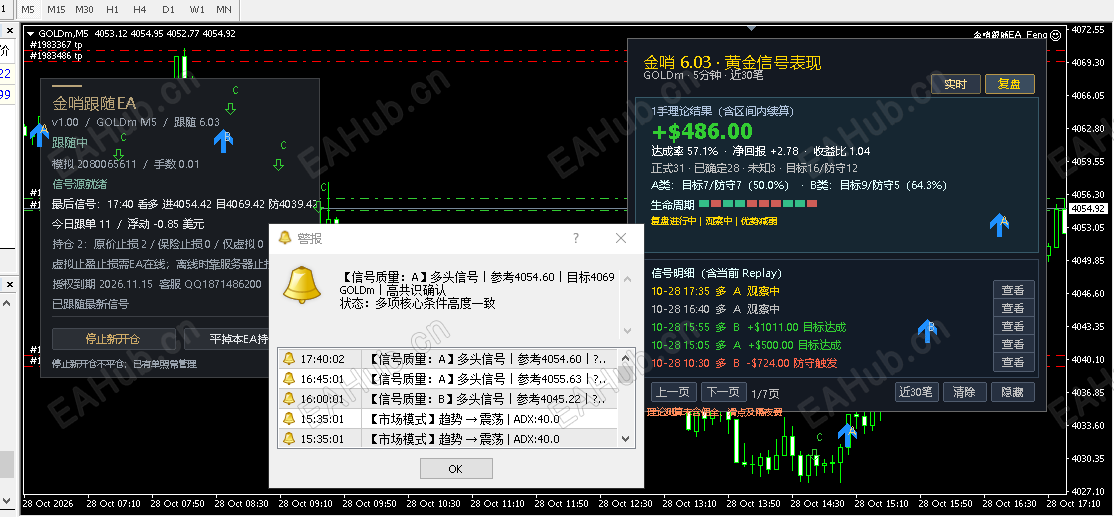Switch chart to H1 timeframe
The width and height of the screenshot is (1114, 517).
tap(112, 9)
